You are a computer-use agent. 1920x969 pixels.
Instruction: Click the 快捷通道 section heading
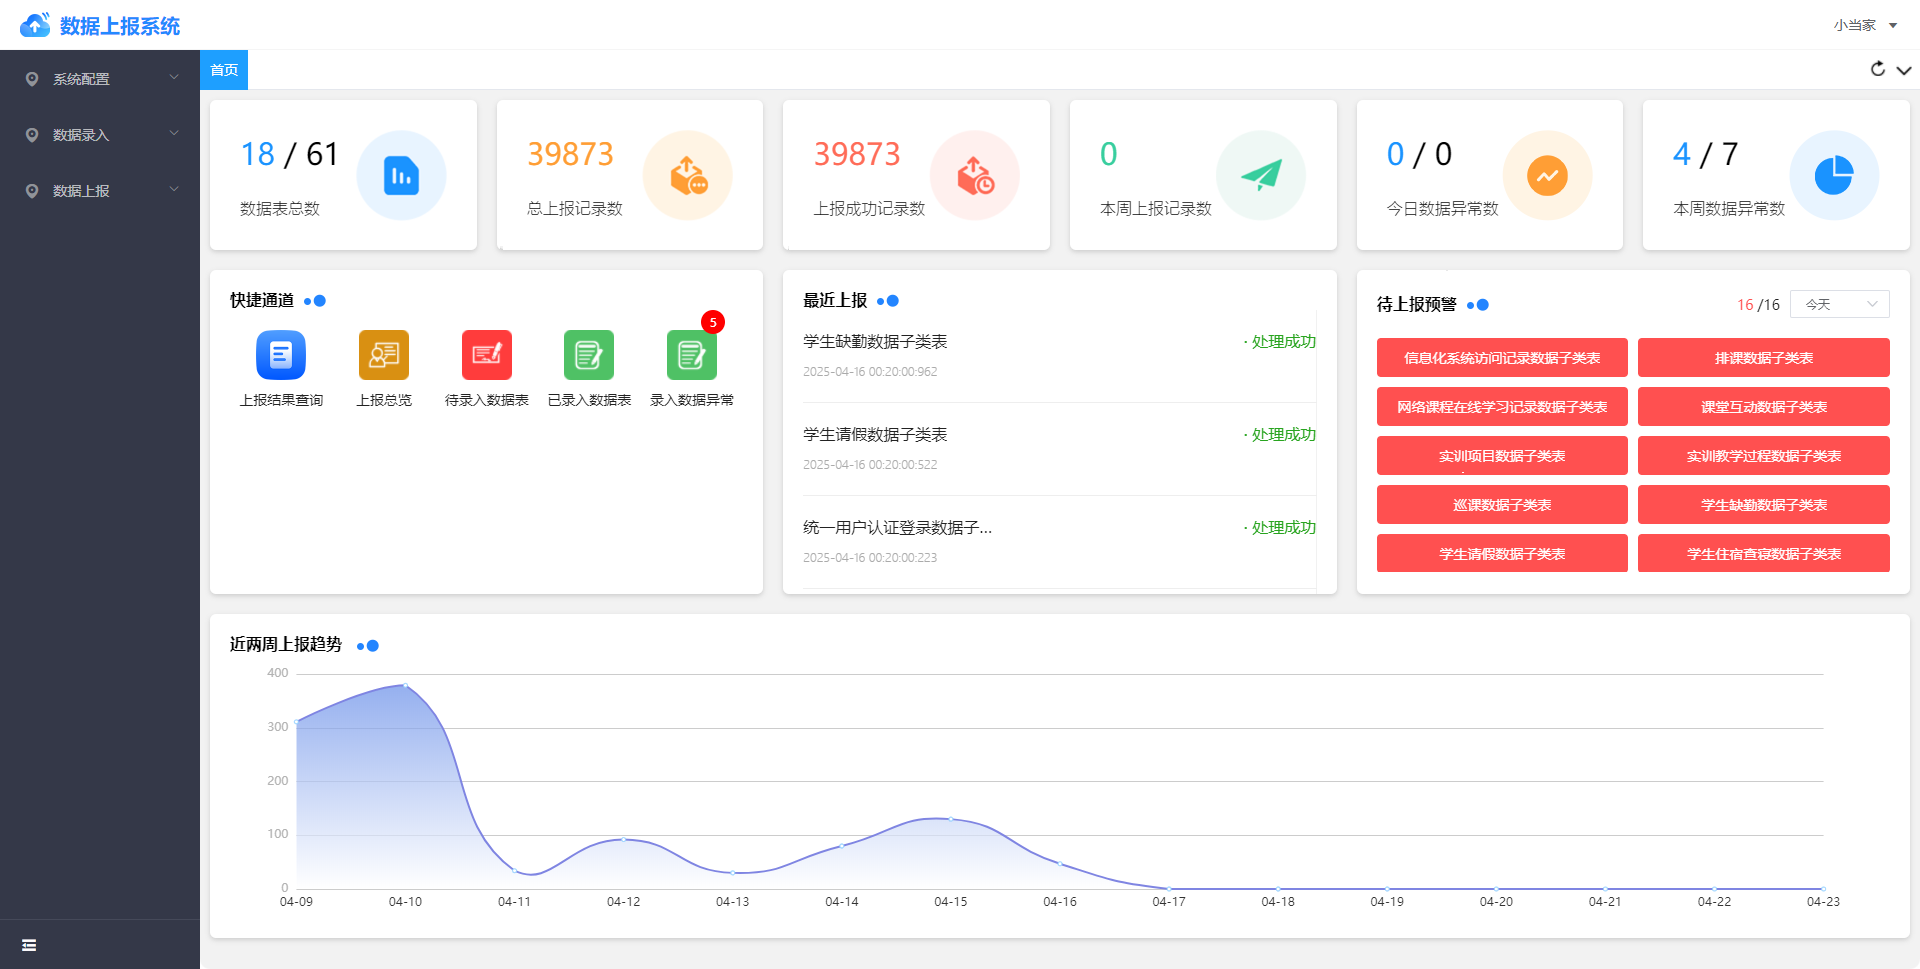[262, 300]
